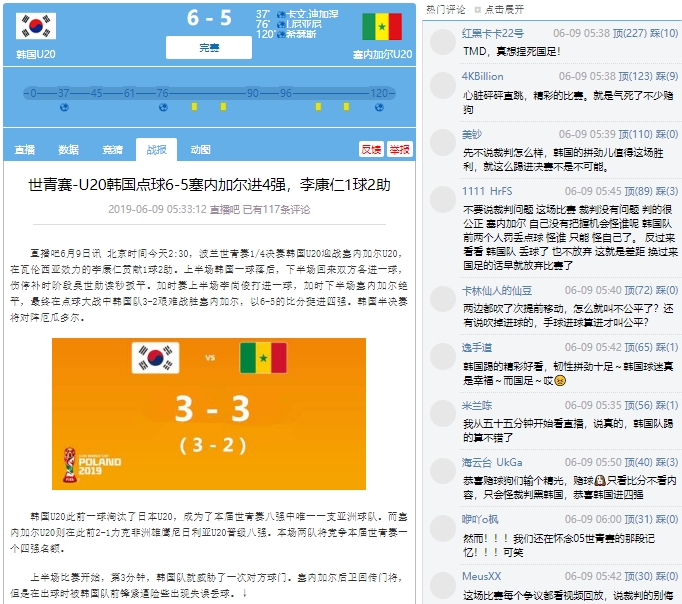Image resolution: width=682 pixels, height=604 pixels.
Task: Click the goal ball marker at minute 76
Action: tap(163, 107)
